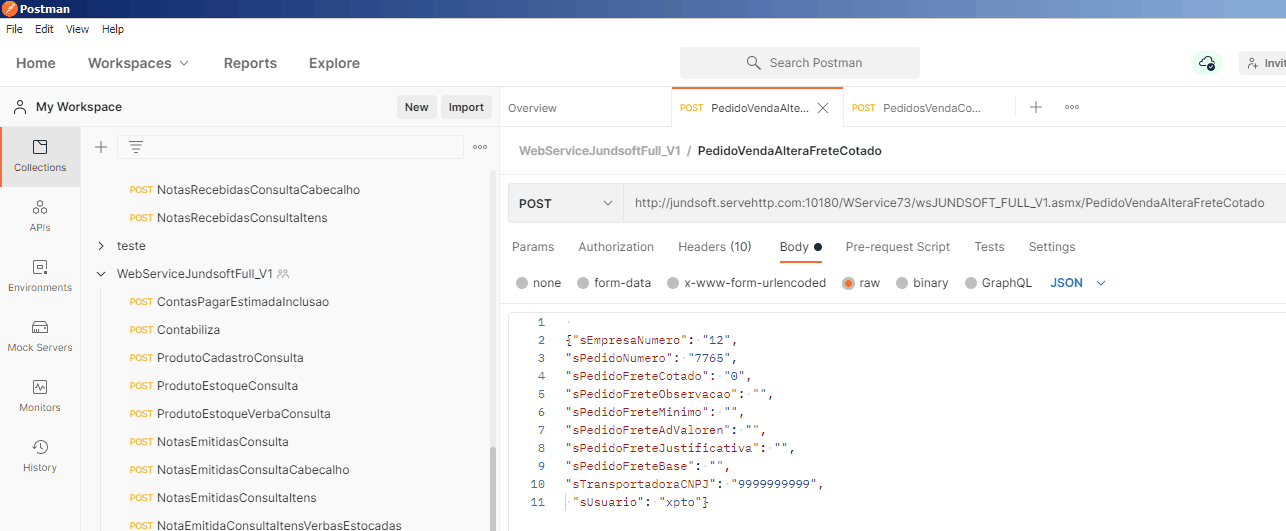Switch to the Headers (10) tab
Viewport: 1286px width, 531px height.
pos(714,247)
